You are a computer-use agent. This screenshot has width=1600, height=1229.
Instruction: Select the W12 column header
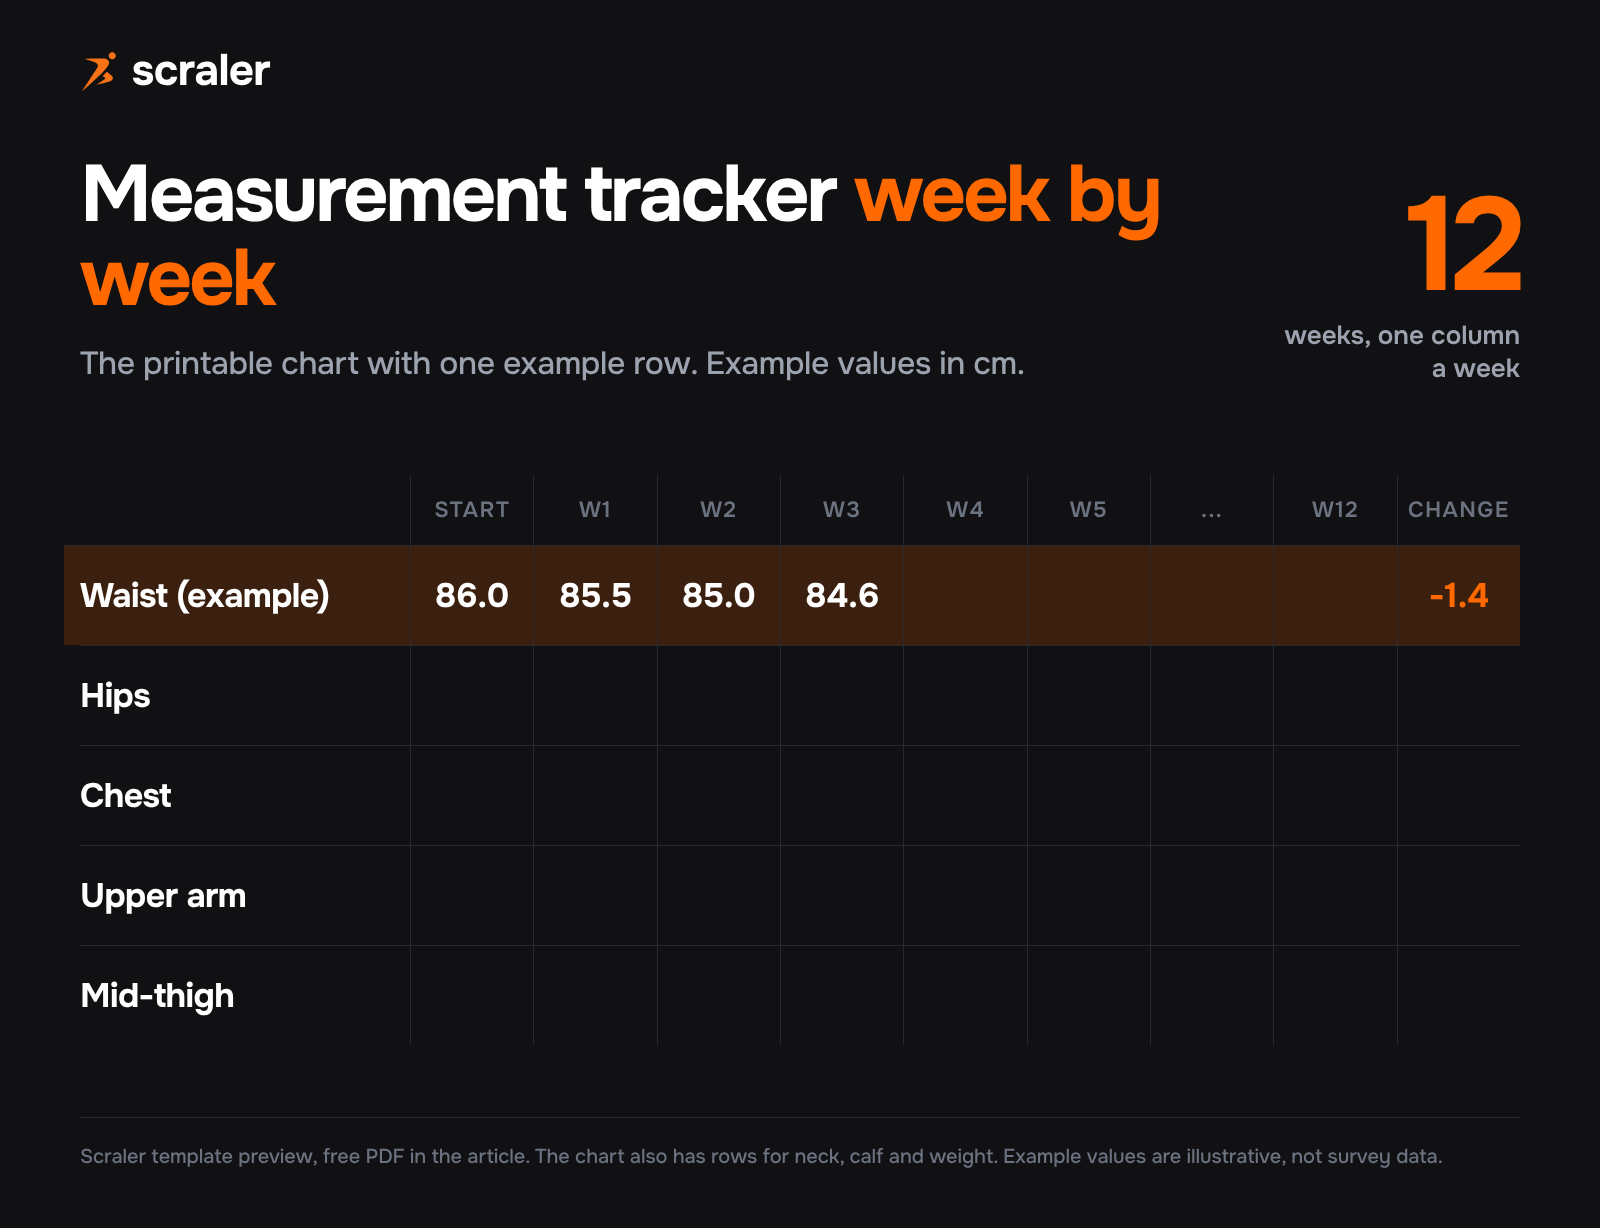(x=1335, y=509)
